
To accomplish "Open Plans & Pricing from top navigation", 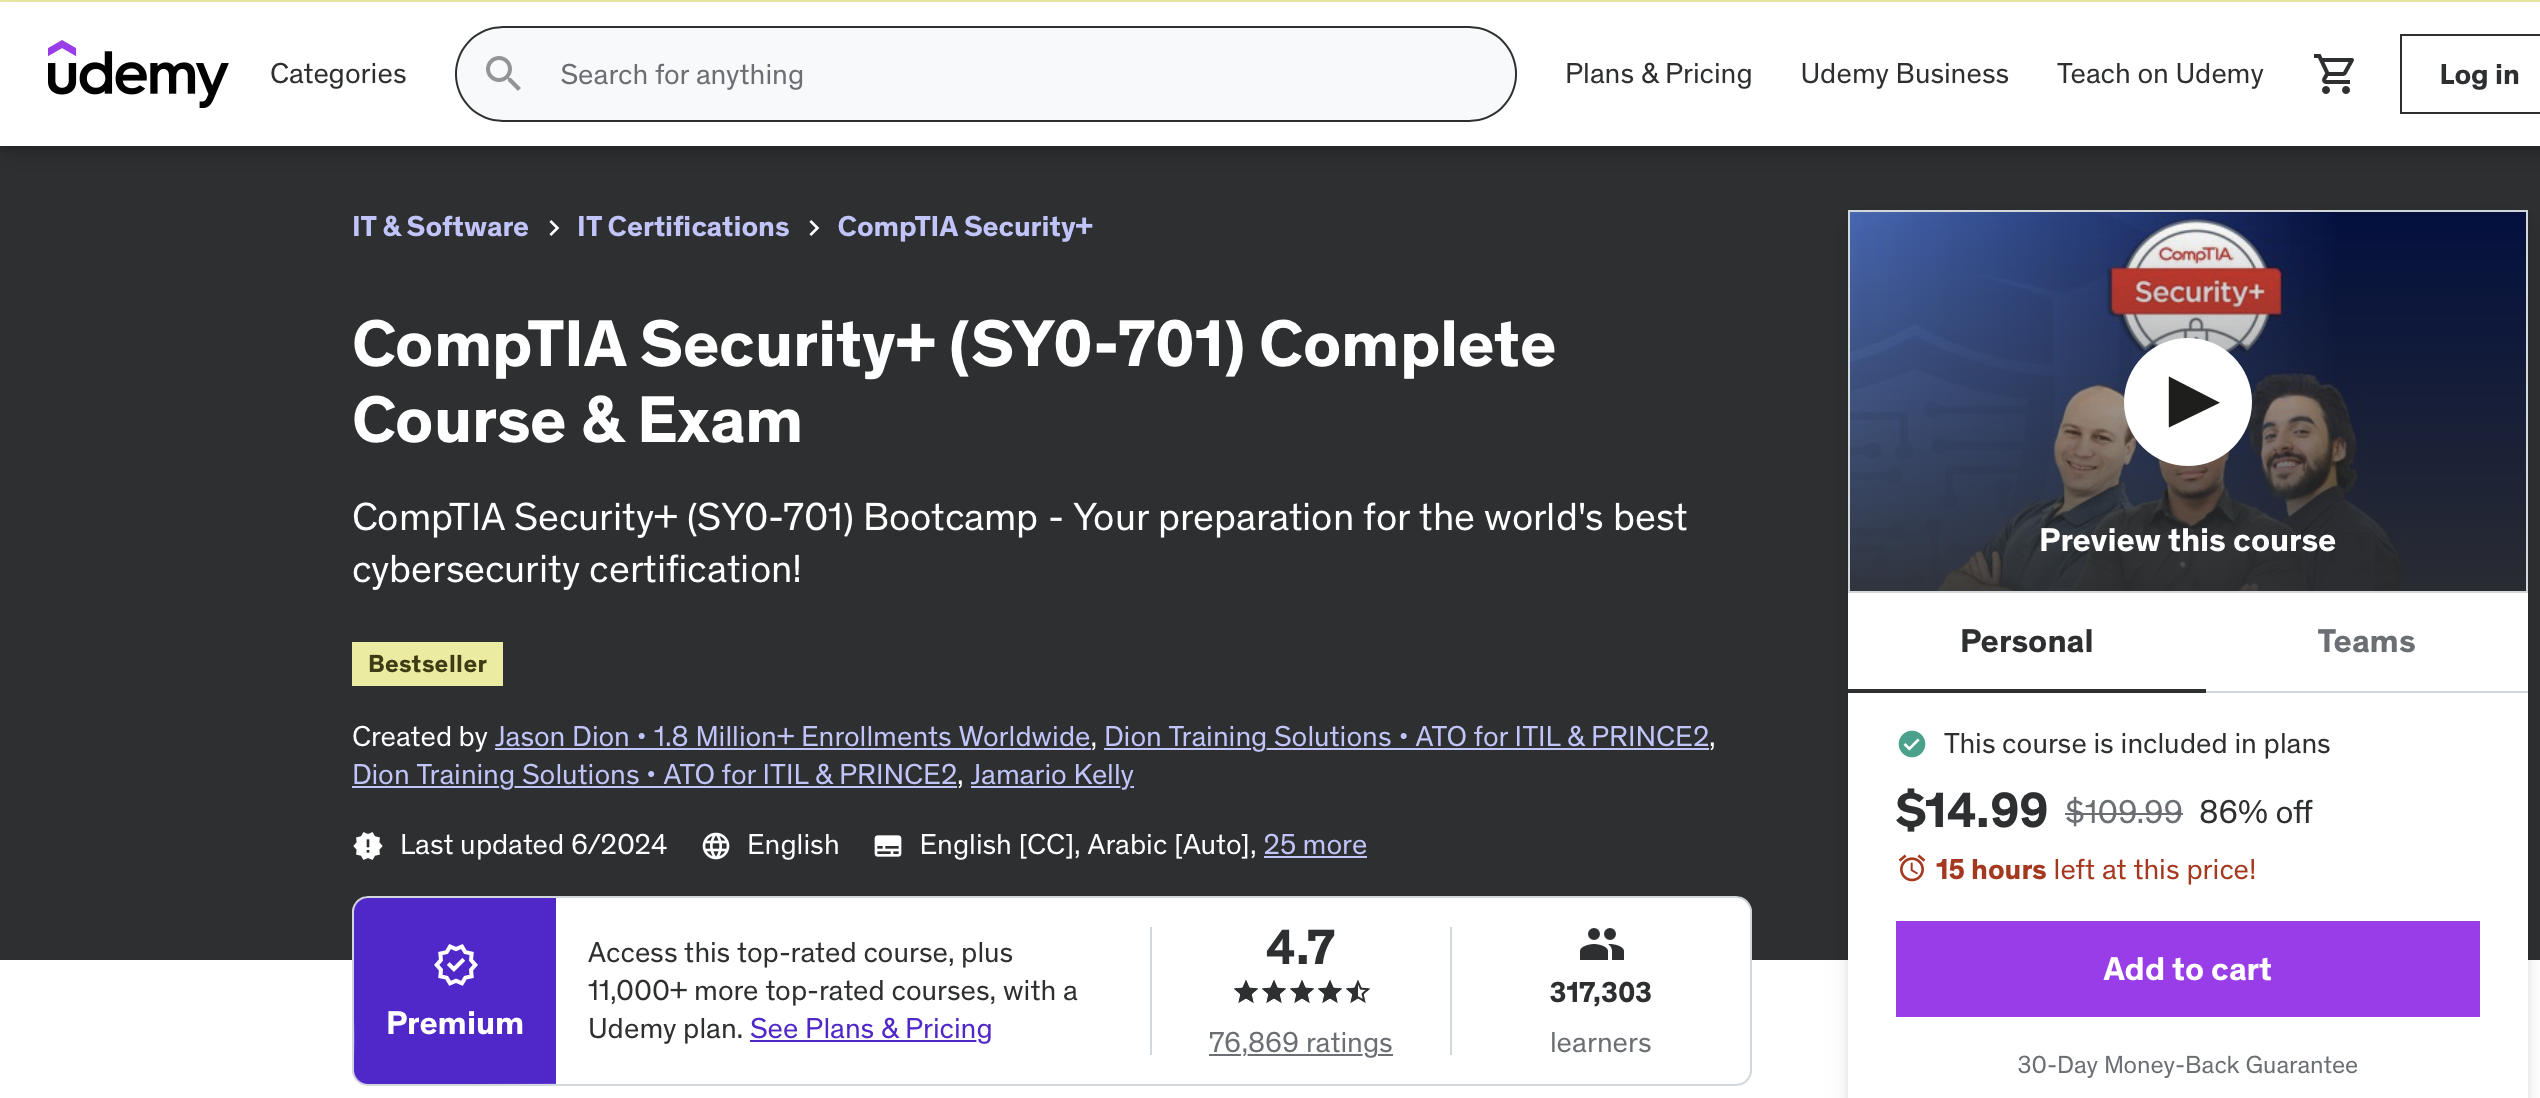I will pos(1658,73).
